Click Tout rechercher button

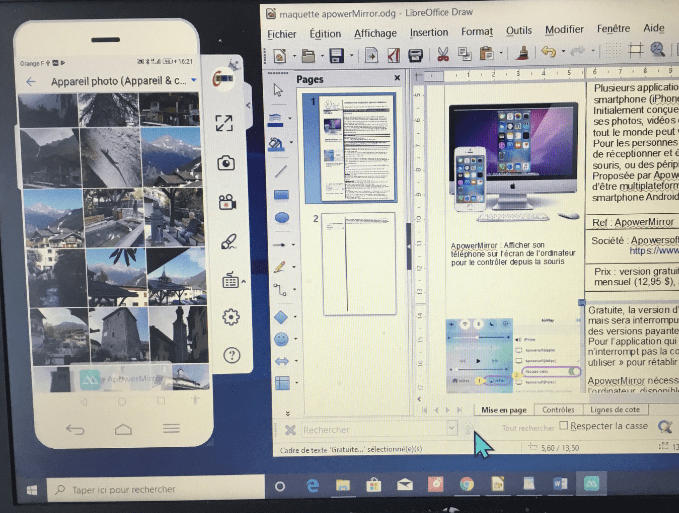pyautogui.click(x=527, y=428)
